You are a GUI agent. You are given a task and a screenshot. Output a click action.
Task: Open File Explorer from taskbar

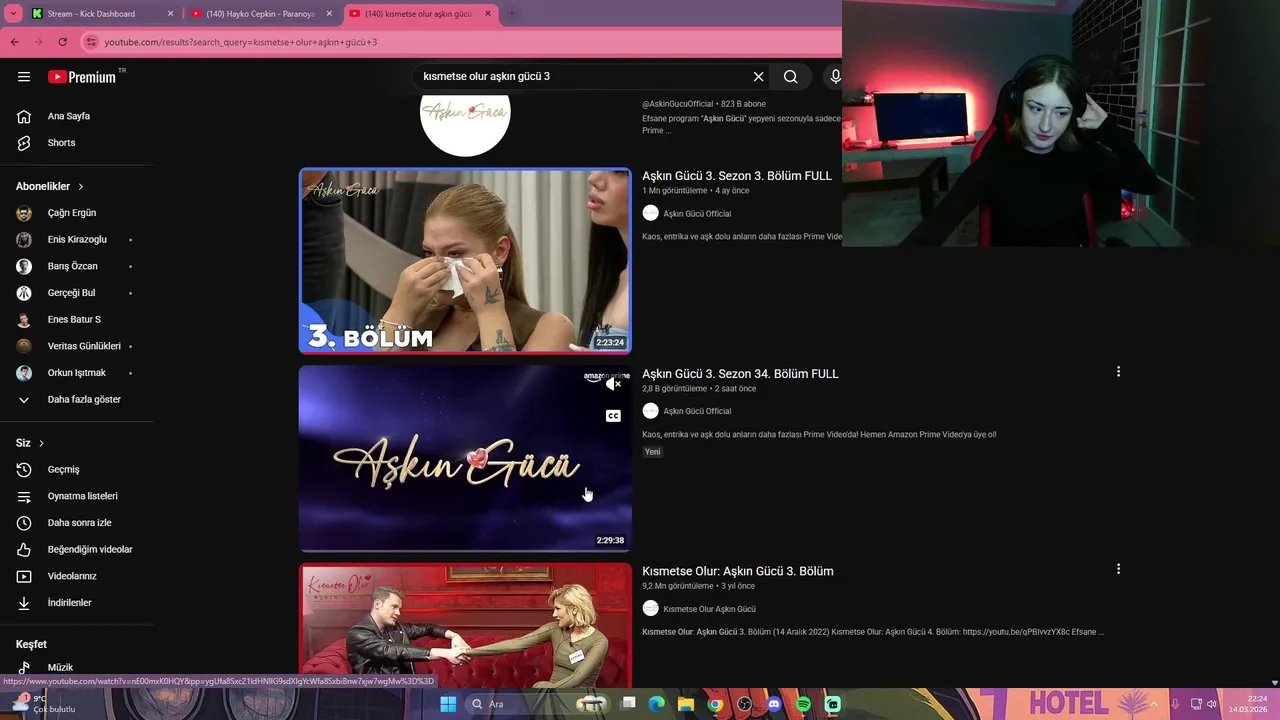[x=686, y=704]
